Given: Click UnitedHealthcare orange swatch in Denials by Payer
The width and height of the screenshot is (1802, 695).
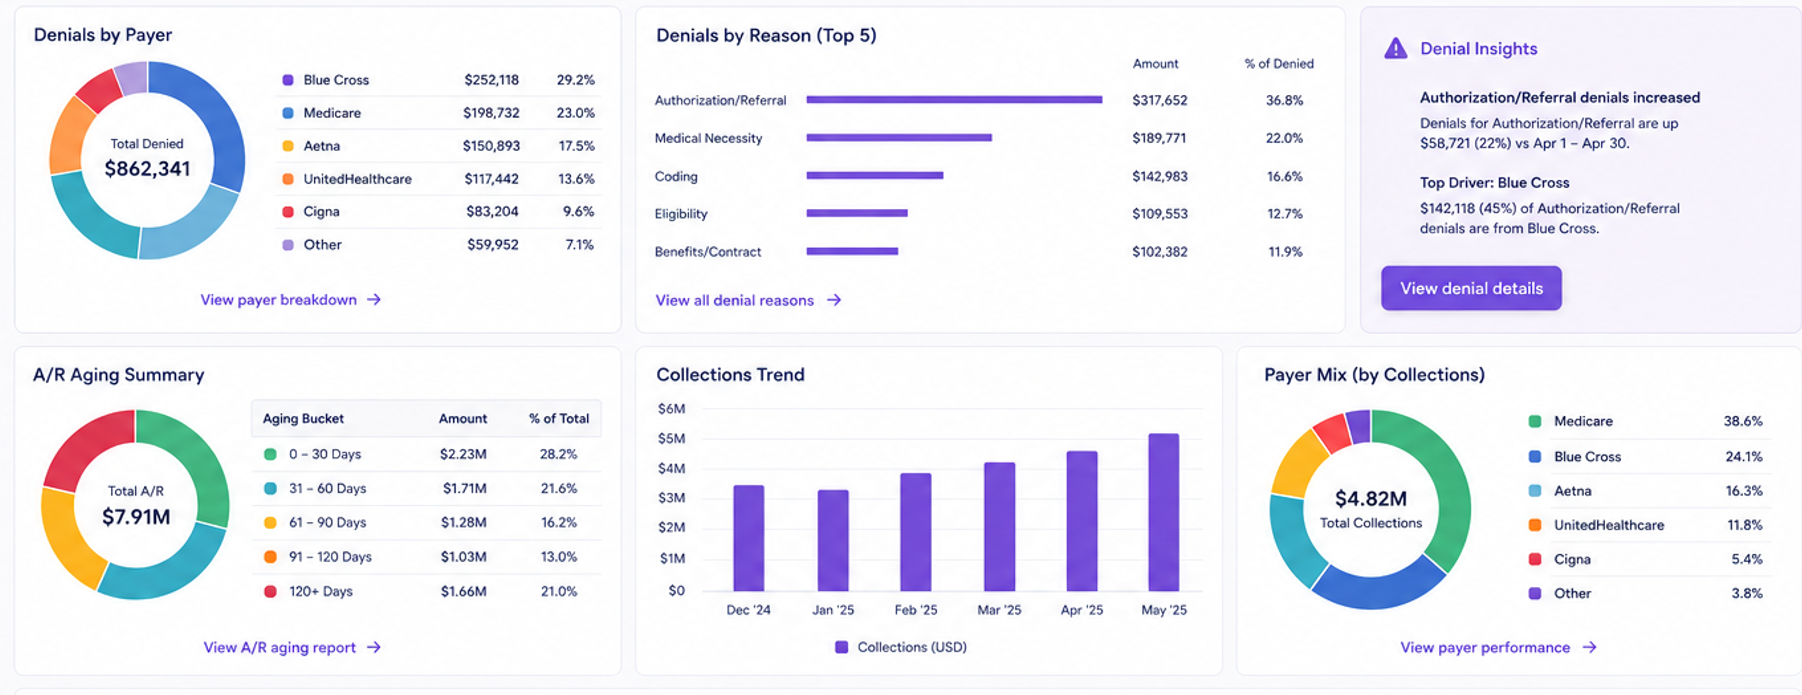Looking at the screenshot, I should tap(288, 179).
